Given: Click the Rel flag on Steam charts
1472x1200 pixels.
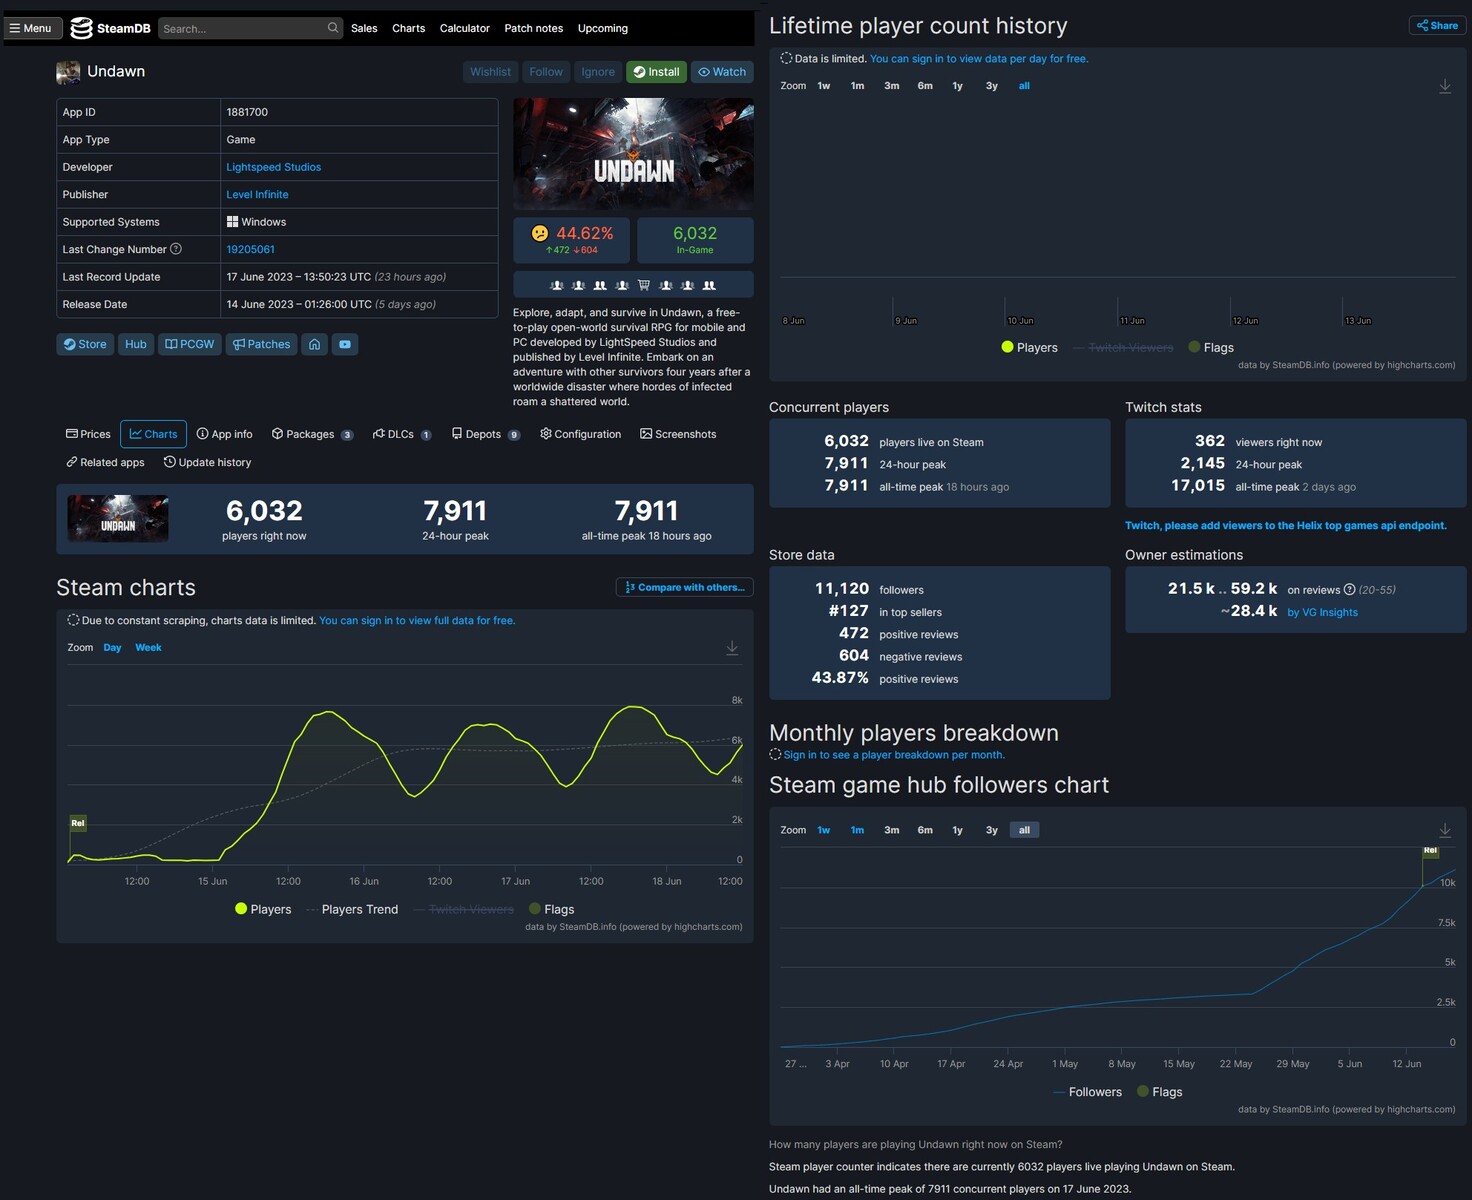Looking at the screenshot, I should 78,823.
